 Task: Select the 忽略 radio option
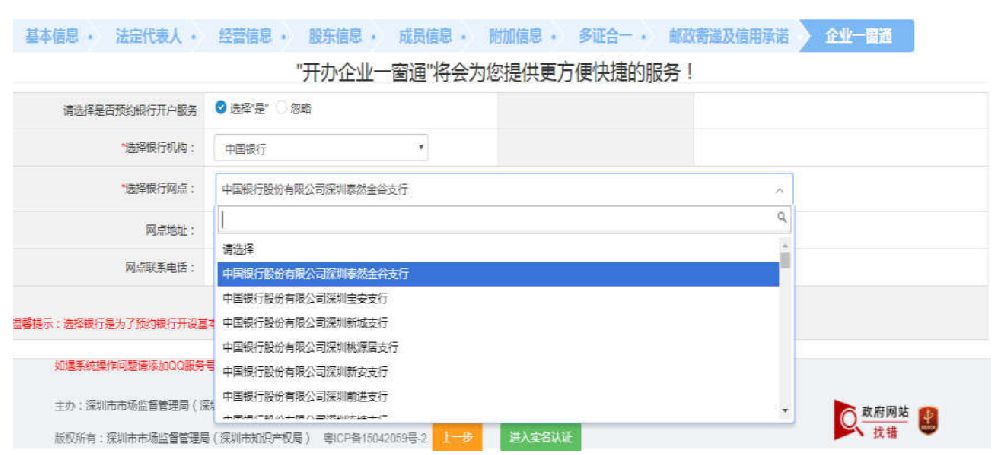pyautogui.click(x=281, y=108)
